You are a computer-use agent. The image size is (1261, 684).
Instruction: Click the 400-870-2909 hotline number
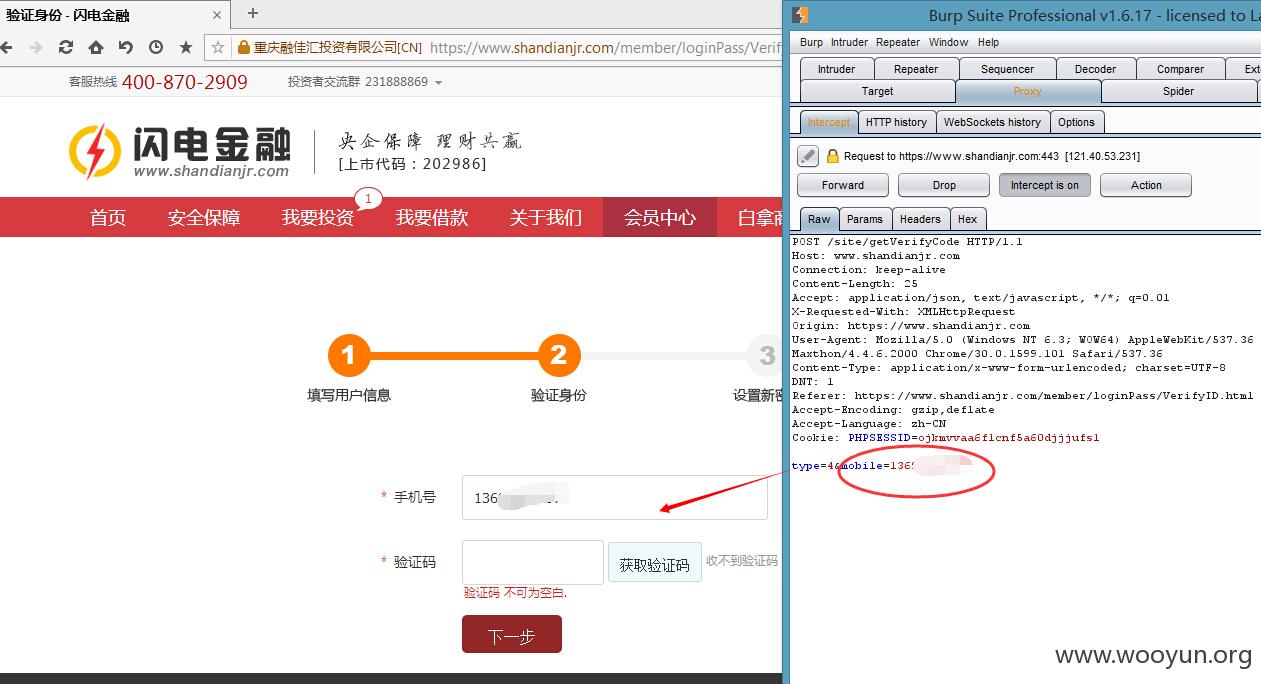click(x=185, y=82)
